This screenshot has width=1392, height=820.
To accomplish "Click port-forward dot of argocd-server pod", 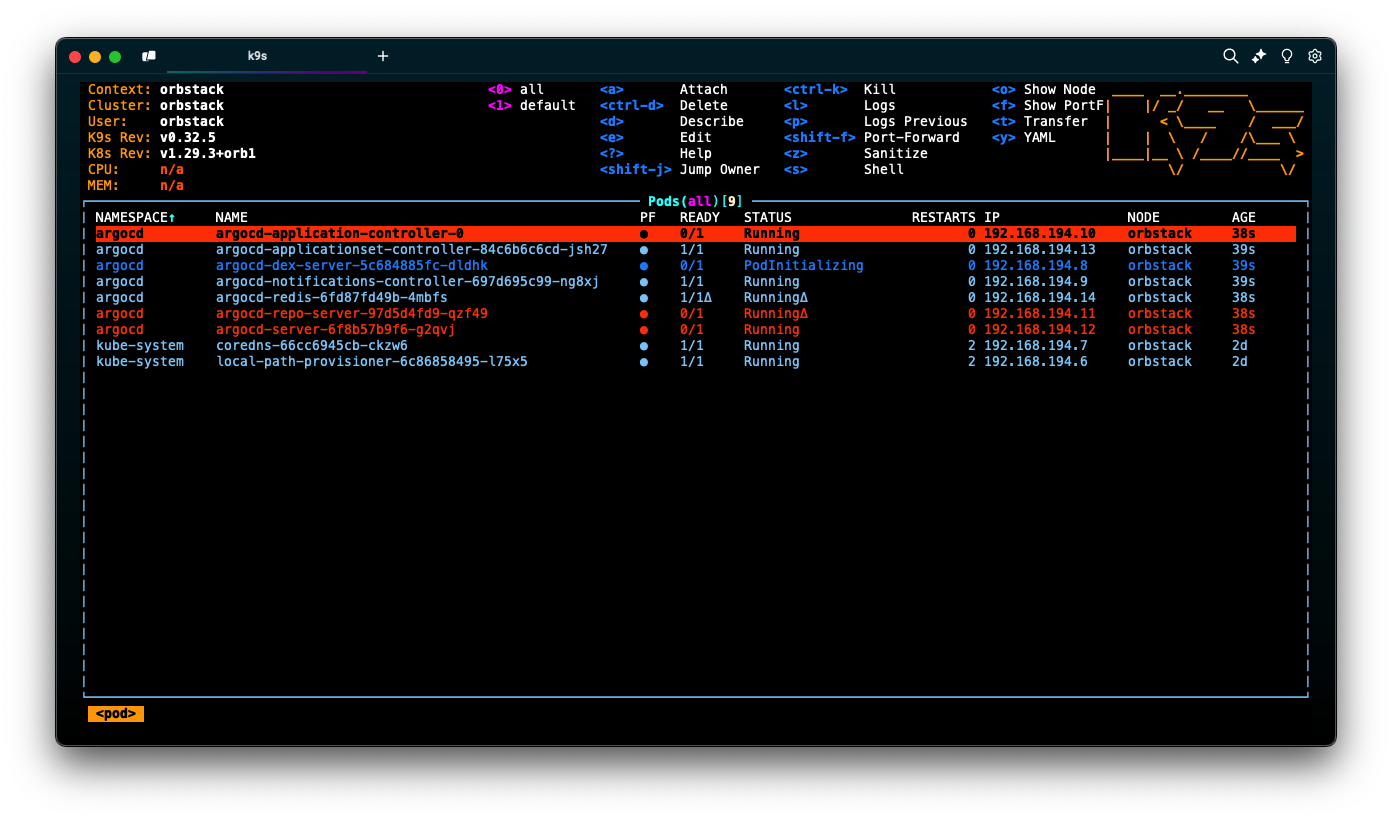I will pyautogui.click(x=644, y=330).
